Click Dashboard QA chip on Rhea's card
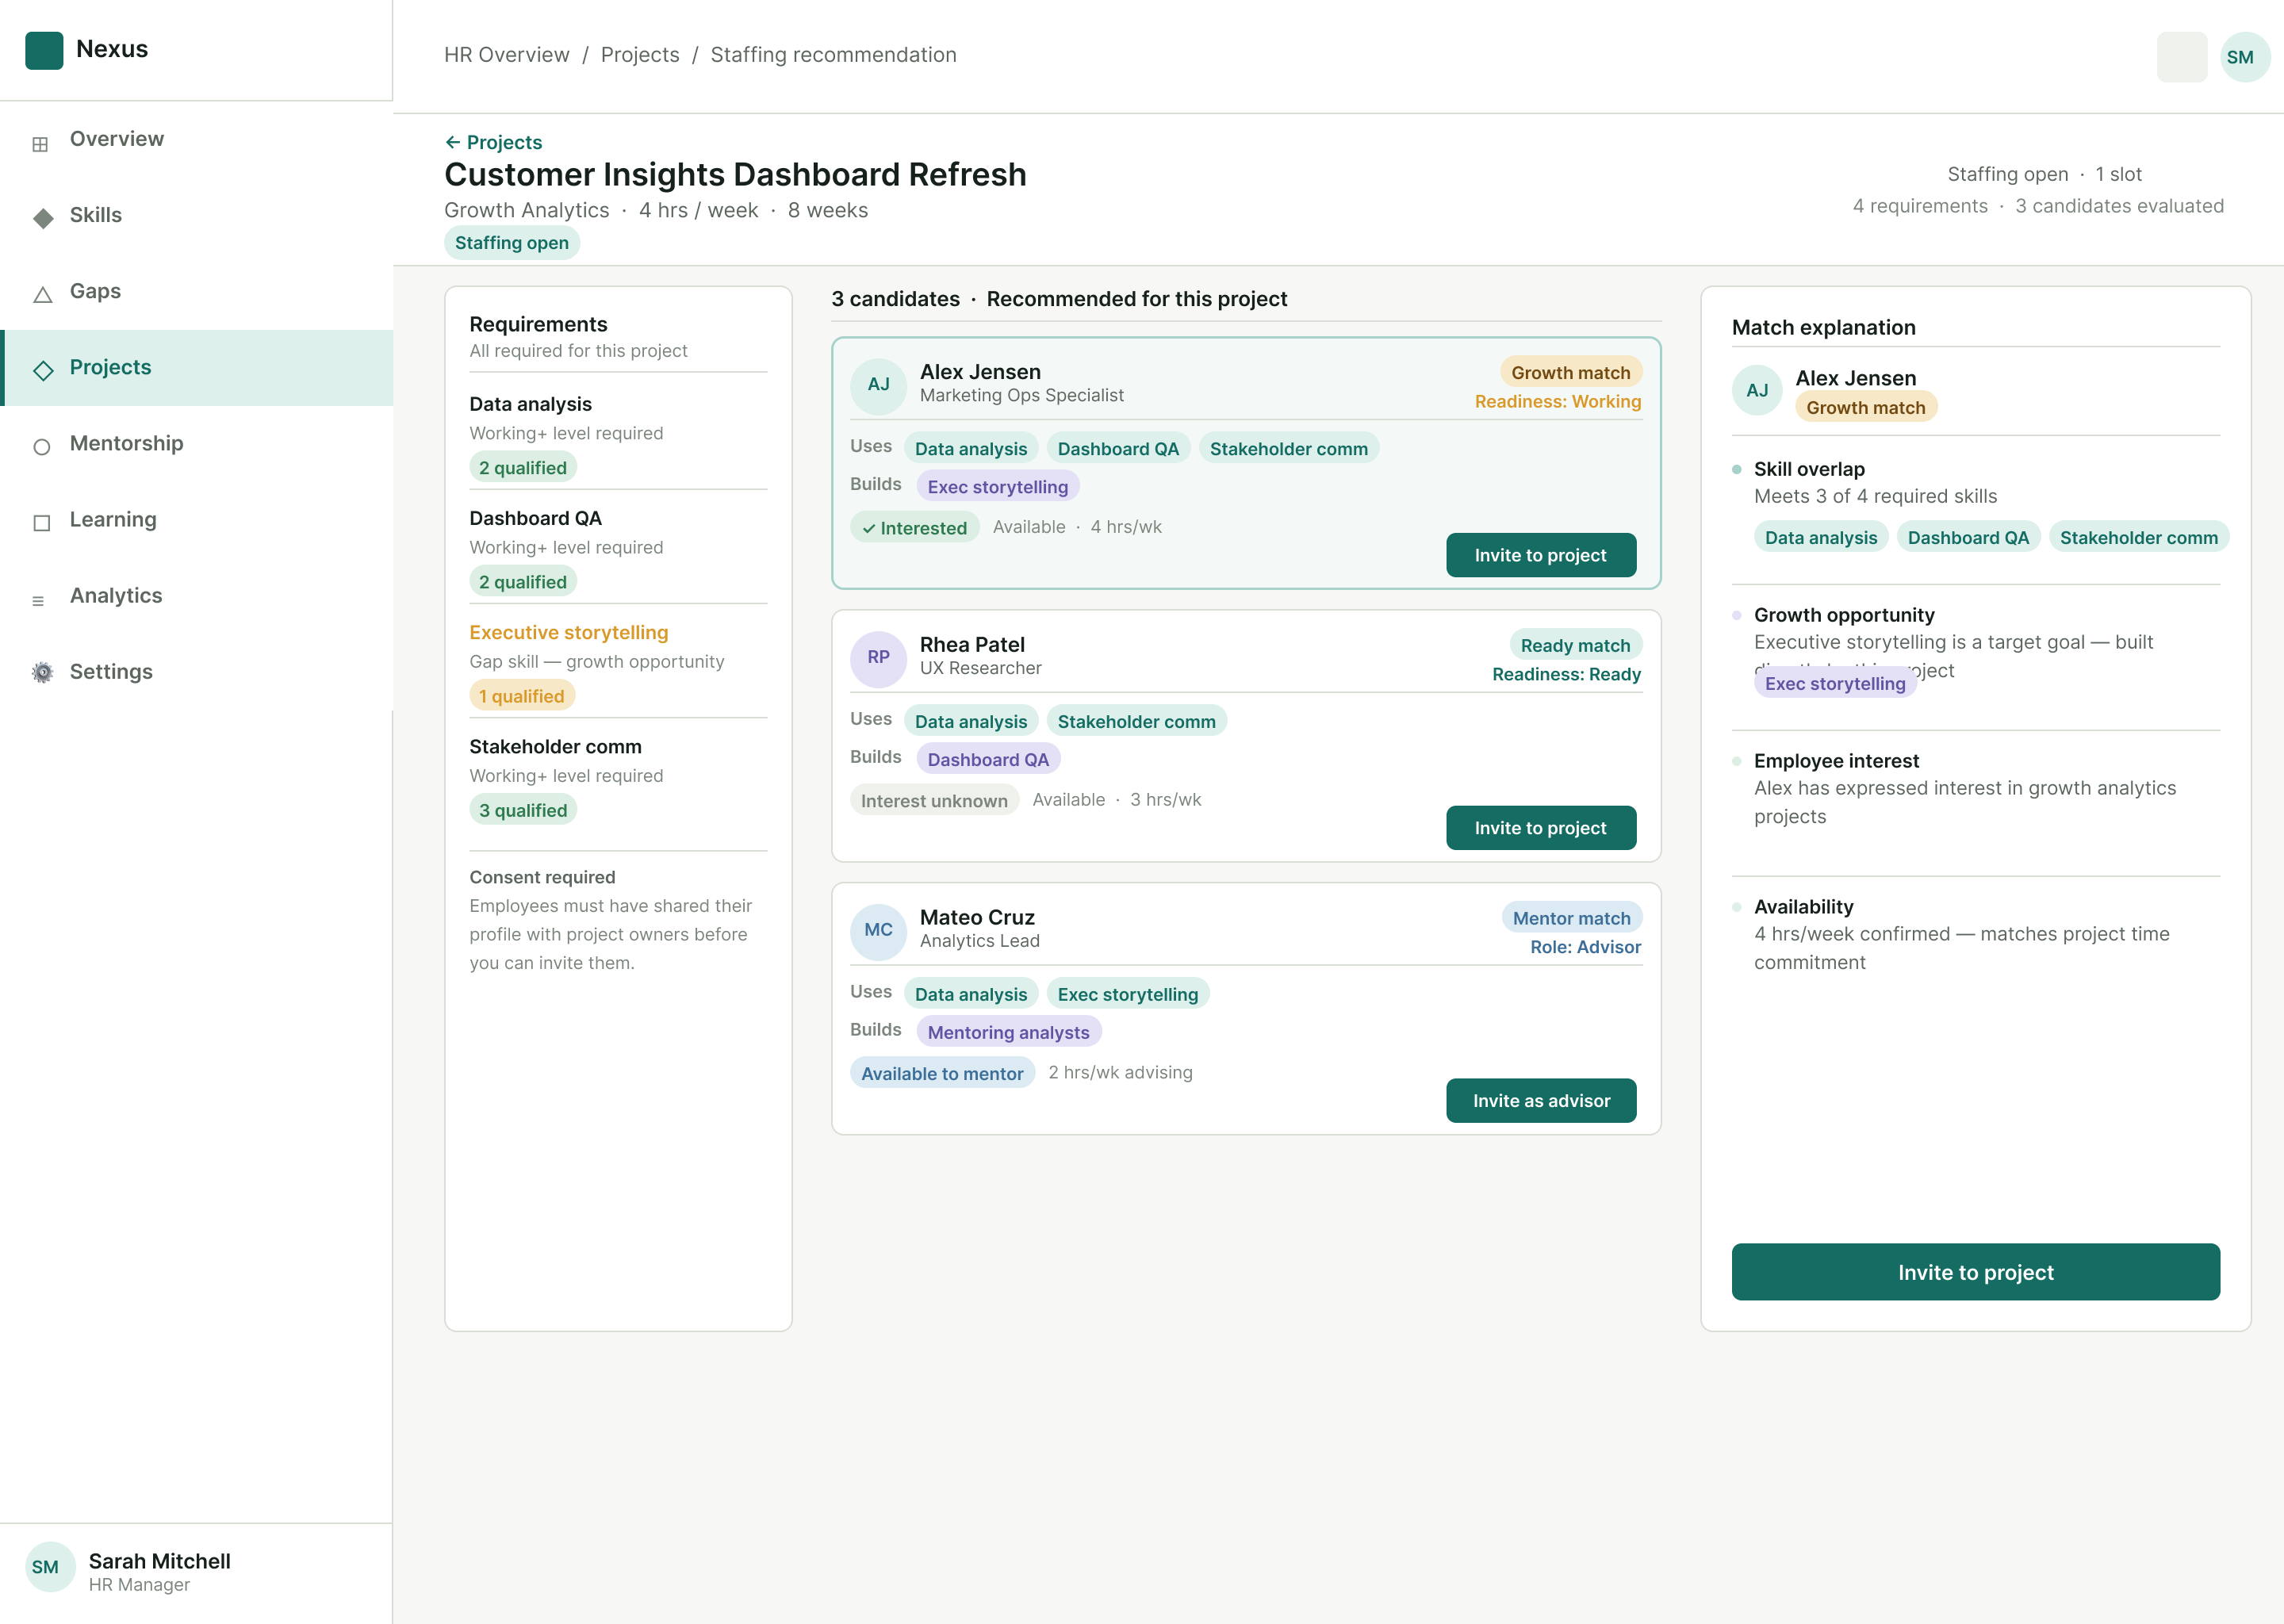Screen dimensions: 2284x1624 [x=988, y=760]
